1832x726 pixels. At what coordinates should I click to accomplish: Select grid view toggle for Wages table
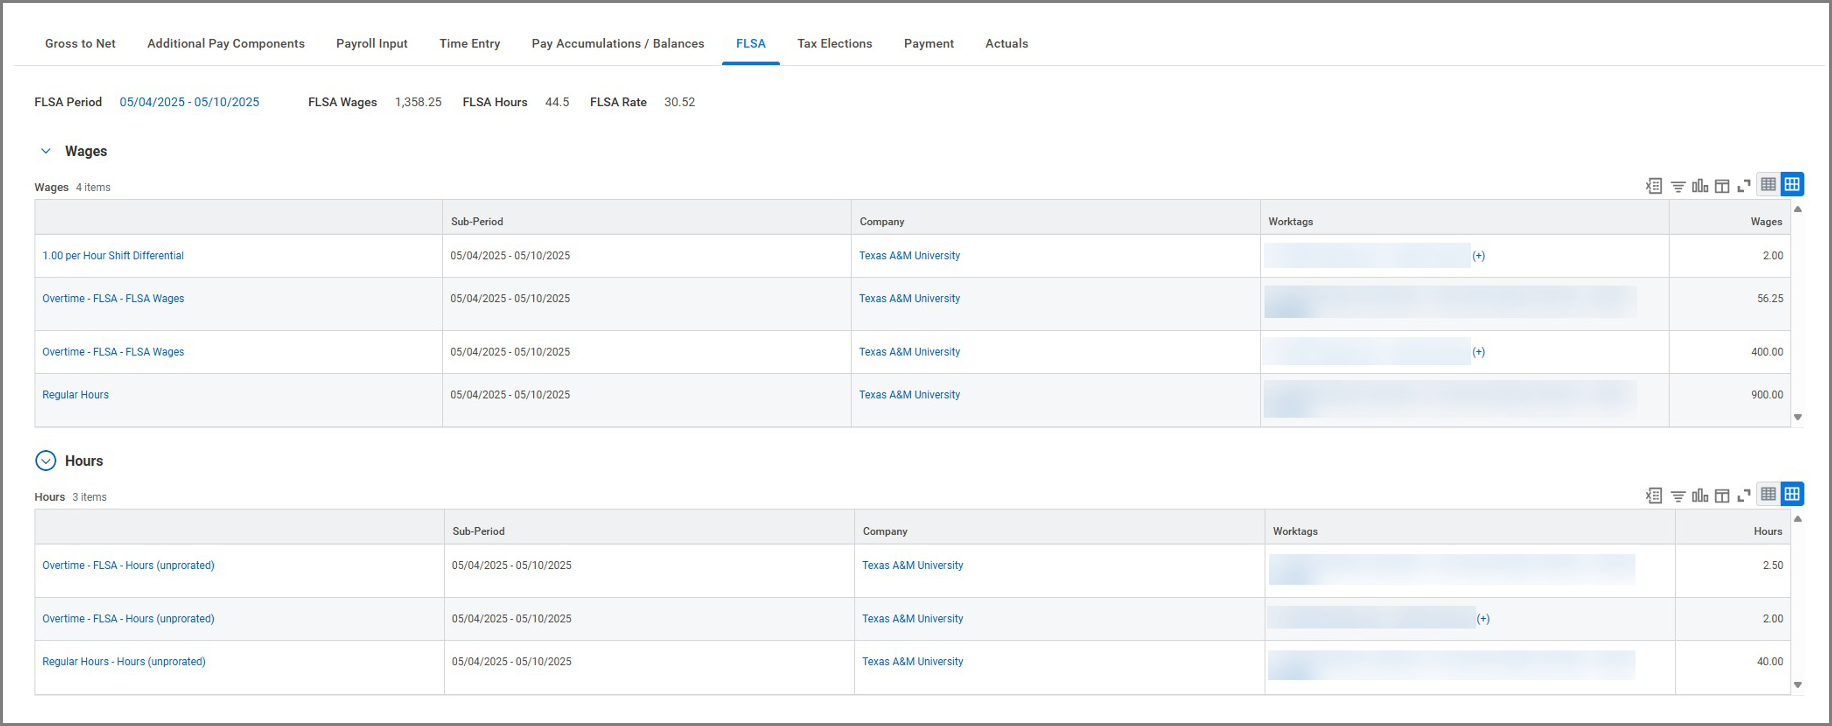click(1792, 184)
